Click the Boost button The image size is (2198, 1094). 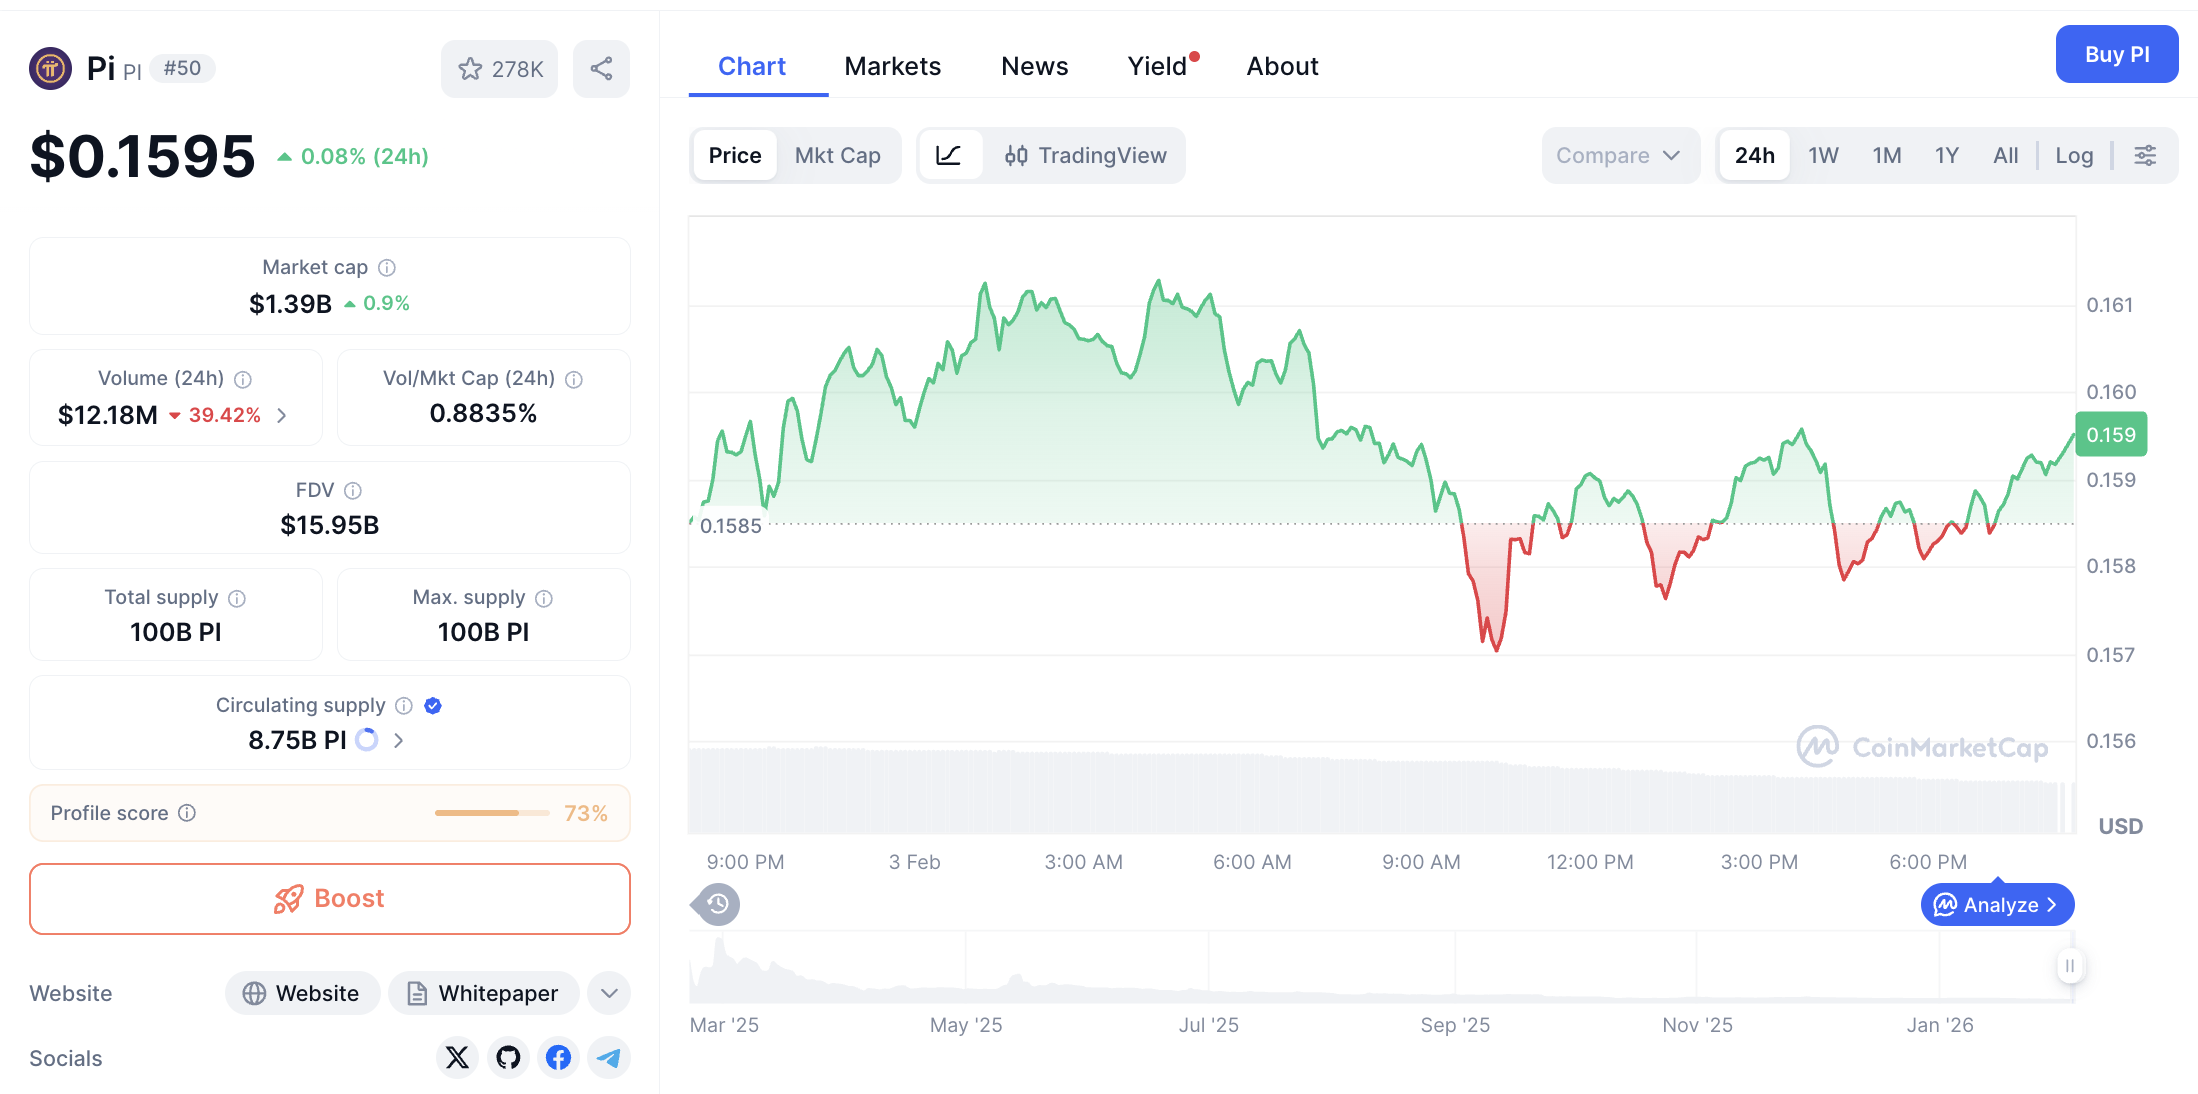(329, 898)
